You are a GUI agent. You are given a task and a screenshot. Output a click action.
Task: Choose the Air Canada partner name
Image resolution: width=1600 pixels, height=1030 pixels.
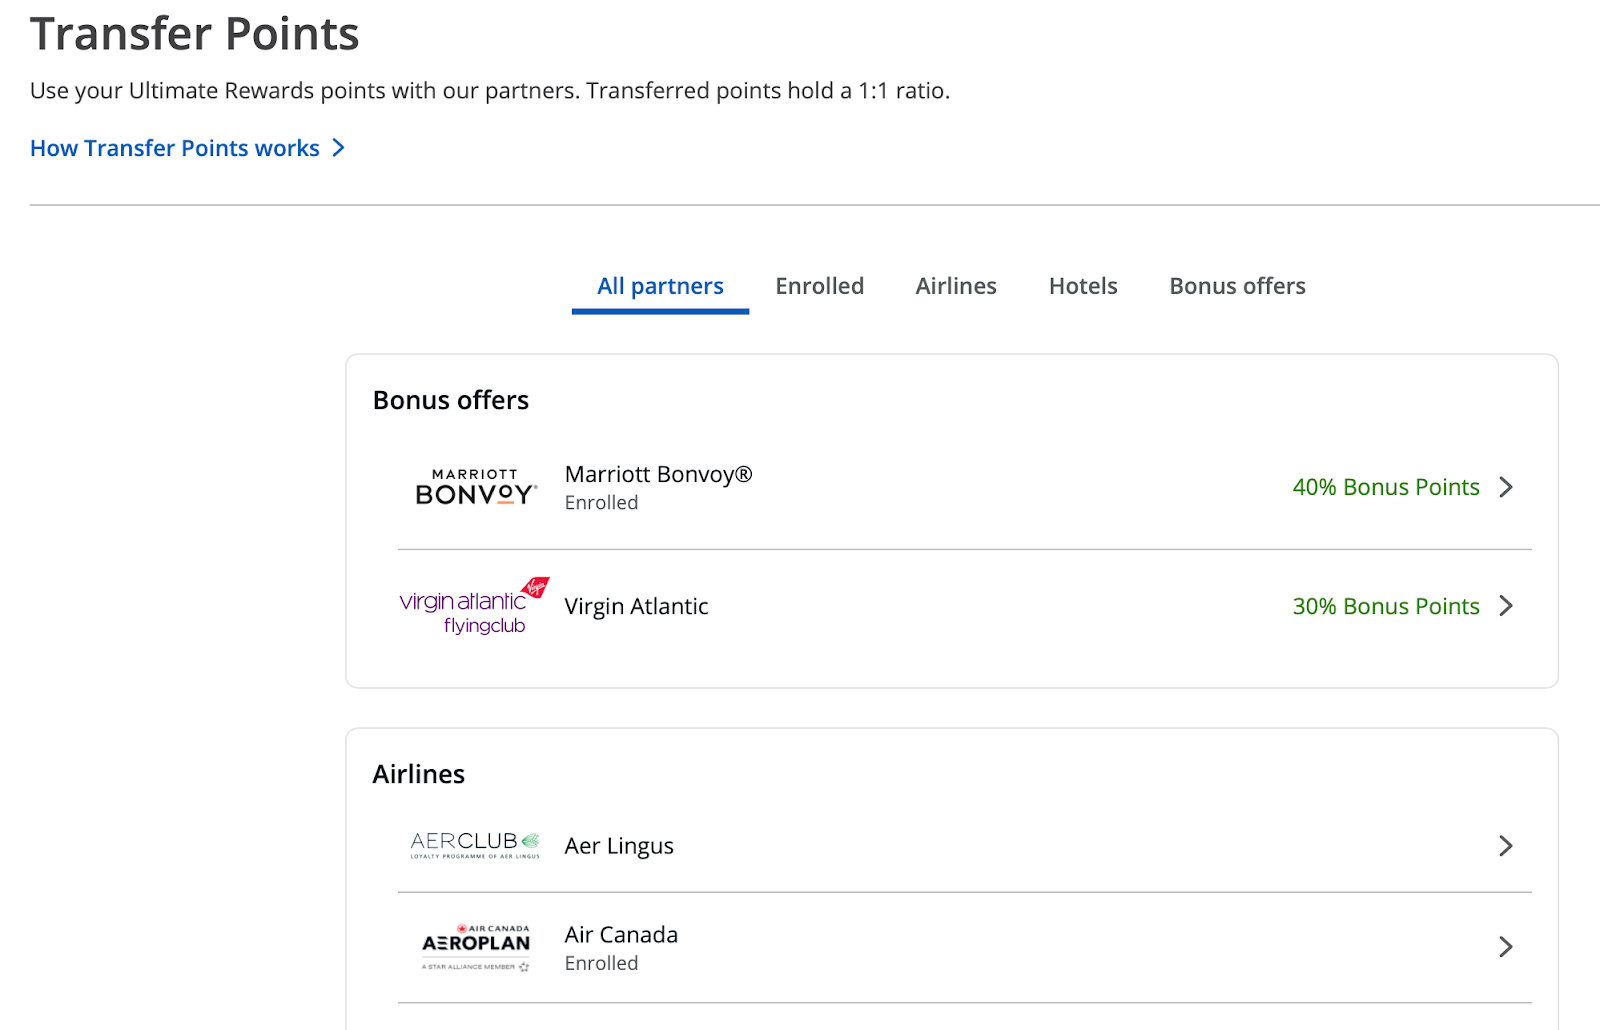tap(621, 935)
